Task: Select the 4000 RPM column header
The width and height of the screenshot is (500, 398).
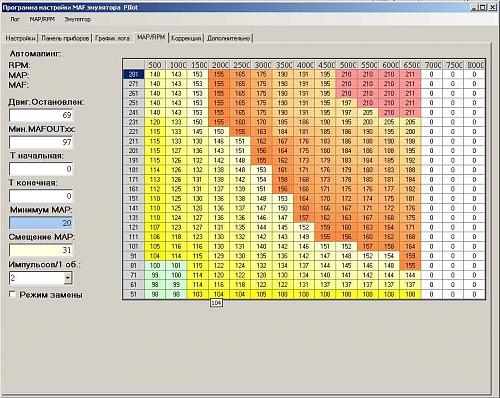Action: click(x=304, y=65)
